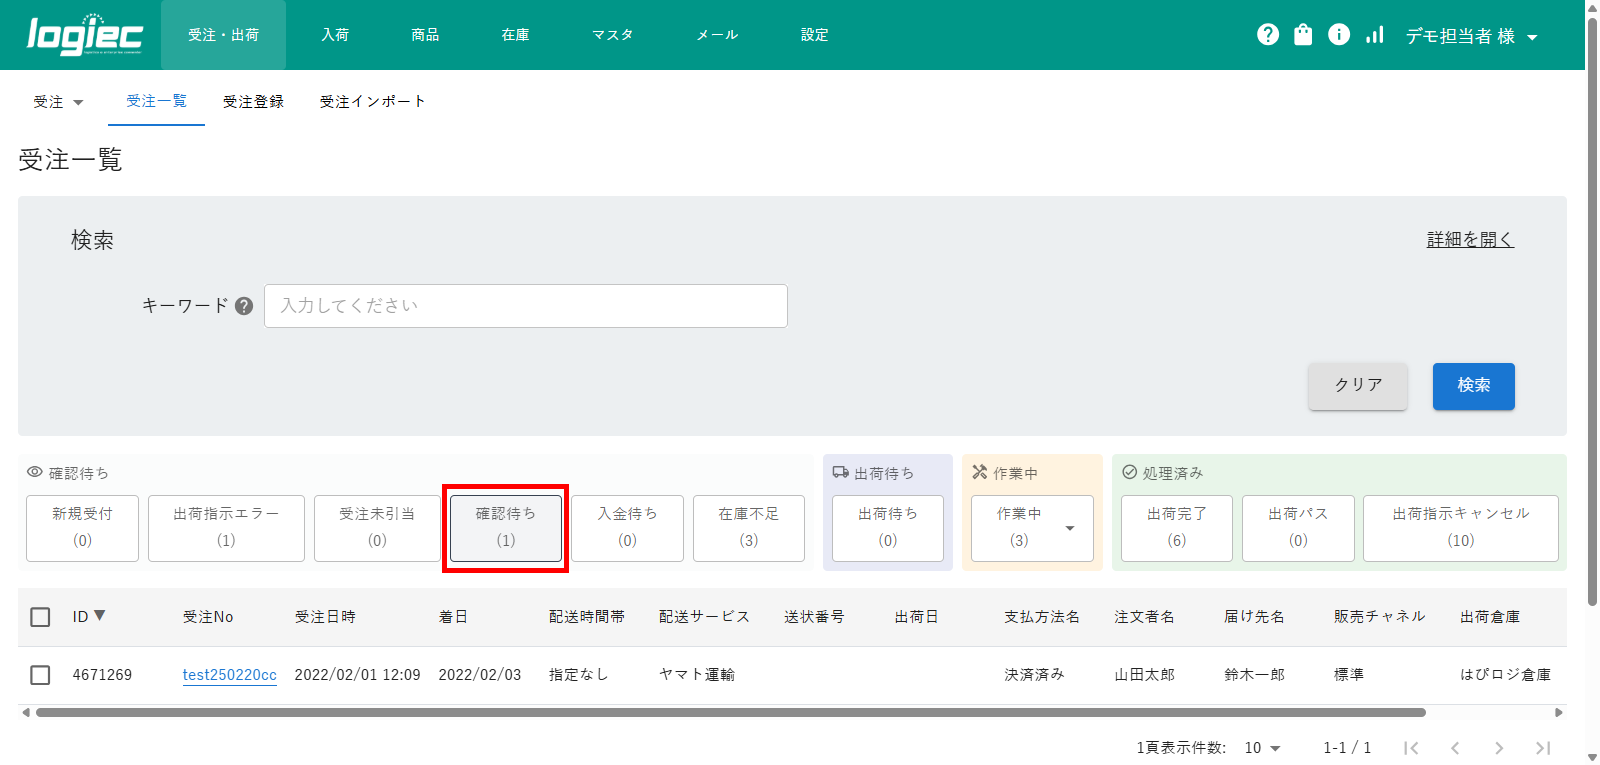Toggle the 確認待ち (1) status filter
The width and height of the screenshot is (1600, 765).
point(506,528)
